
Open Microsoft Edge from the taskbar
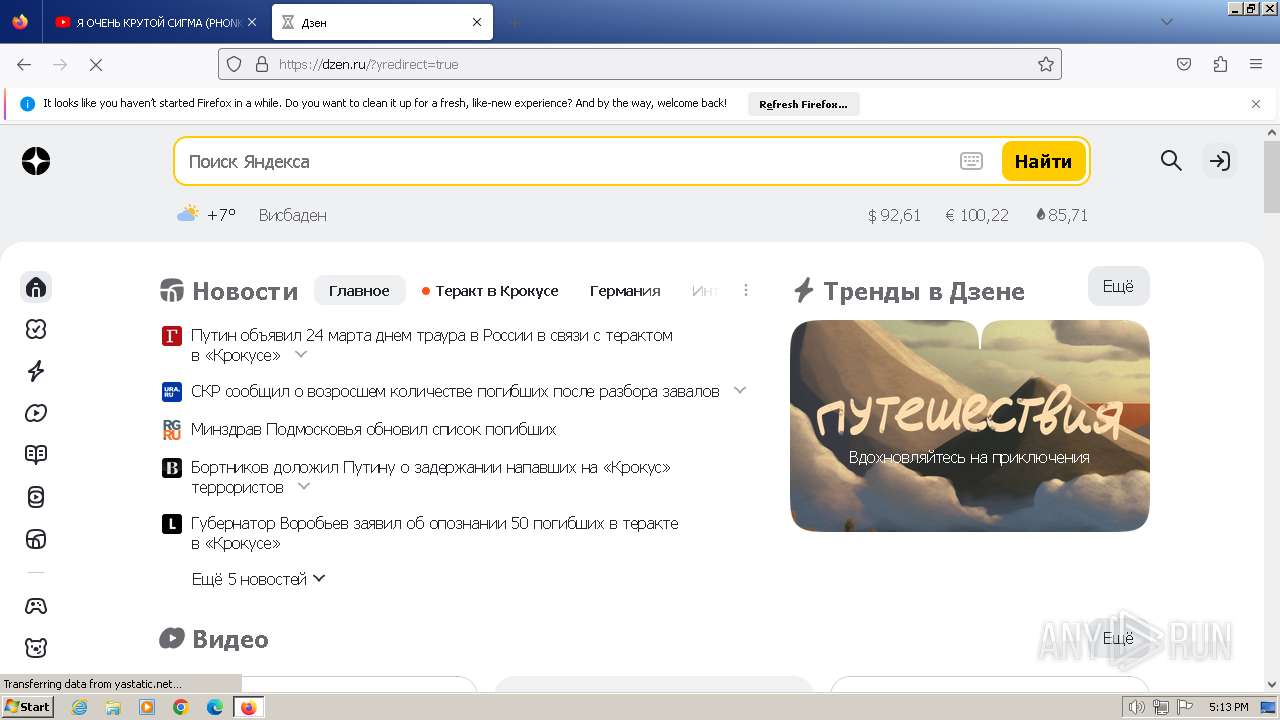coord(215,707)
